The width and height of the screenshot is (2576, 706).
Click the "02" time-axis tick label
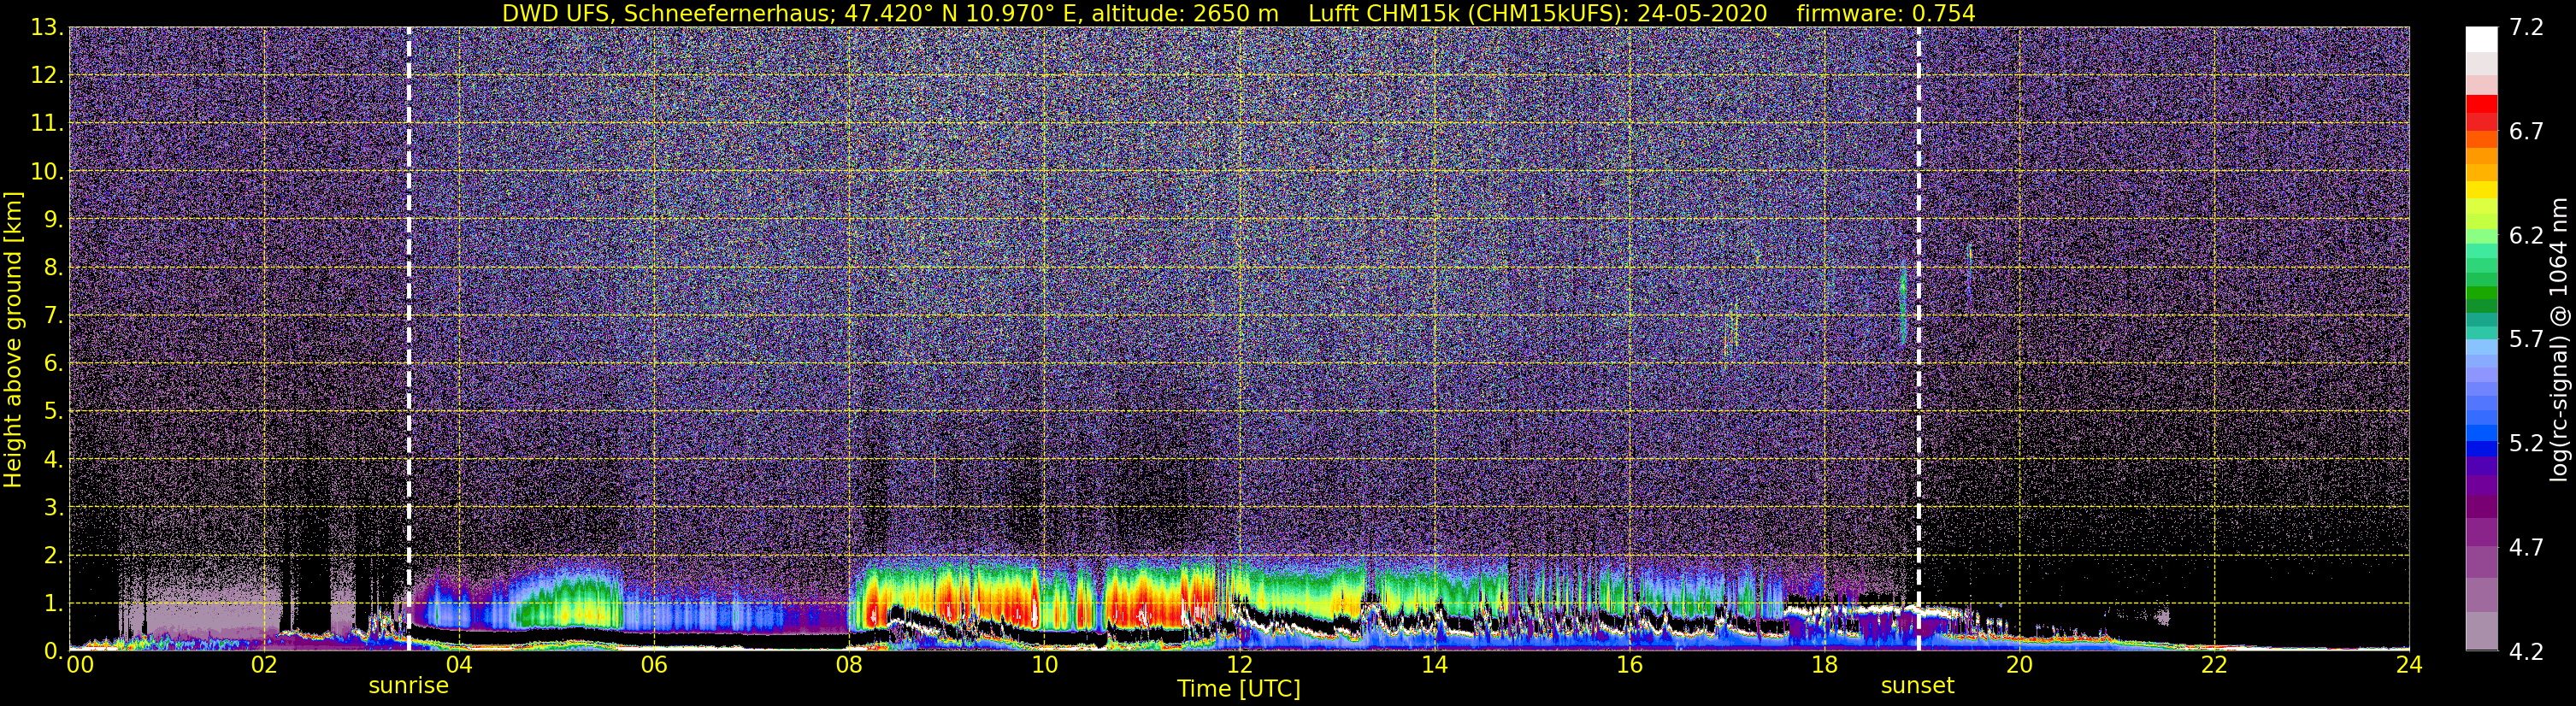point(264,666)
